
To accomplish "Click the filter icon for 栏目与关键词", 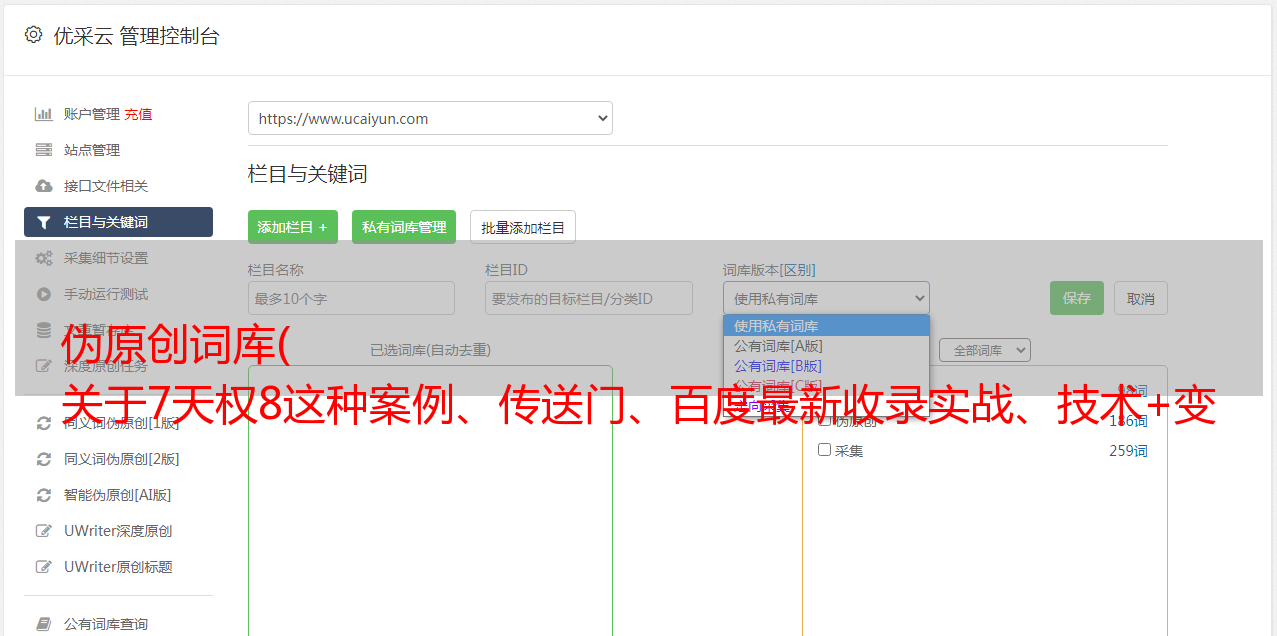I will coord(44,222).
